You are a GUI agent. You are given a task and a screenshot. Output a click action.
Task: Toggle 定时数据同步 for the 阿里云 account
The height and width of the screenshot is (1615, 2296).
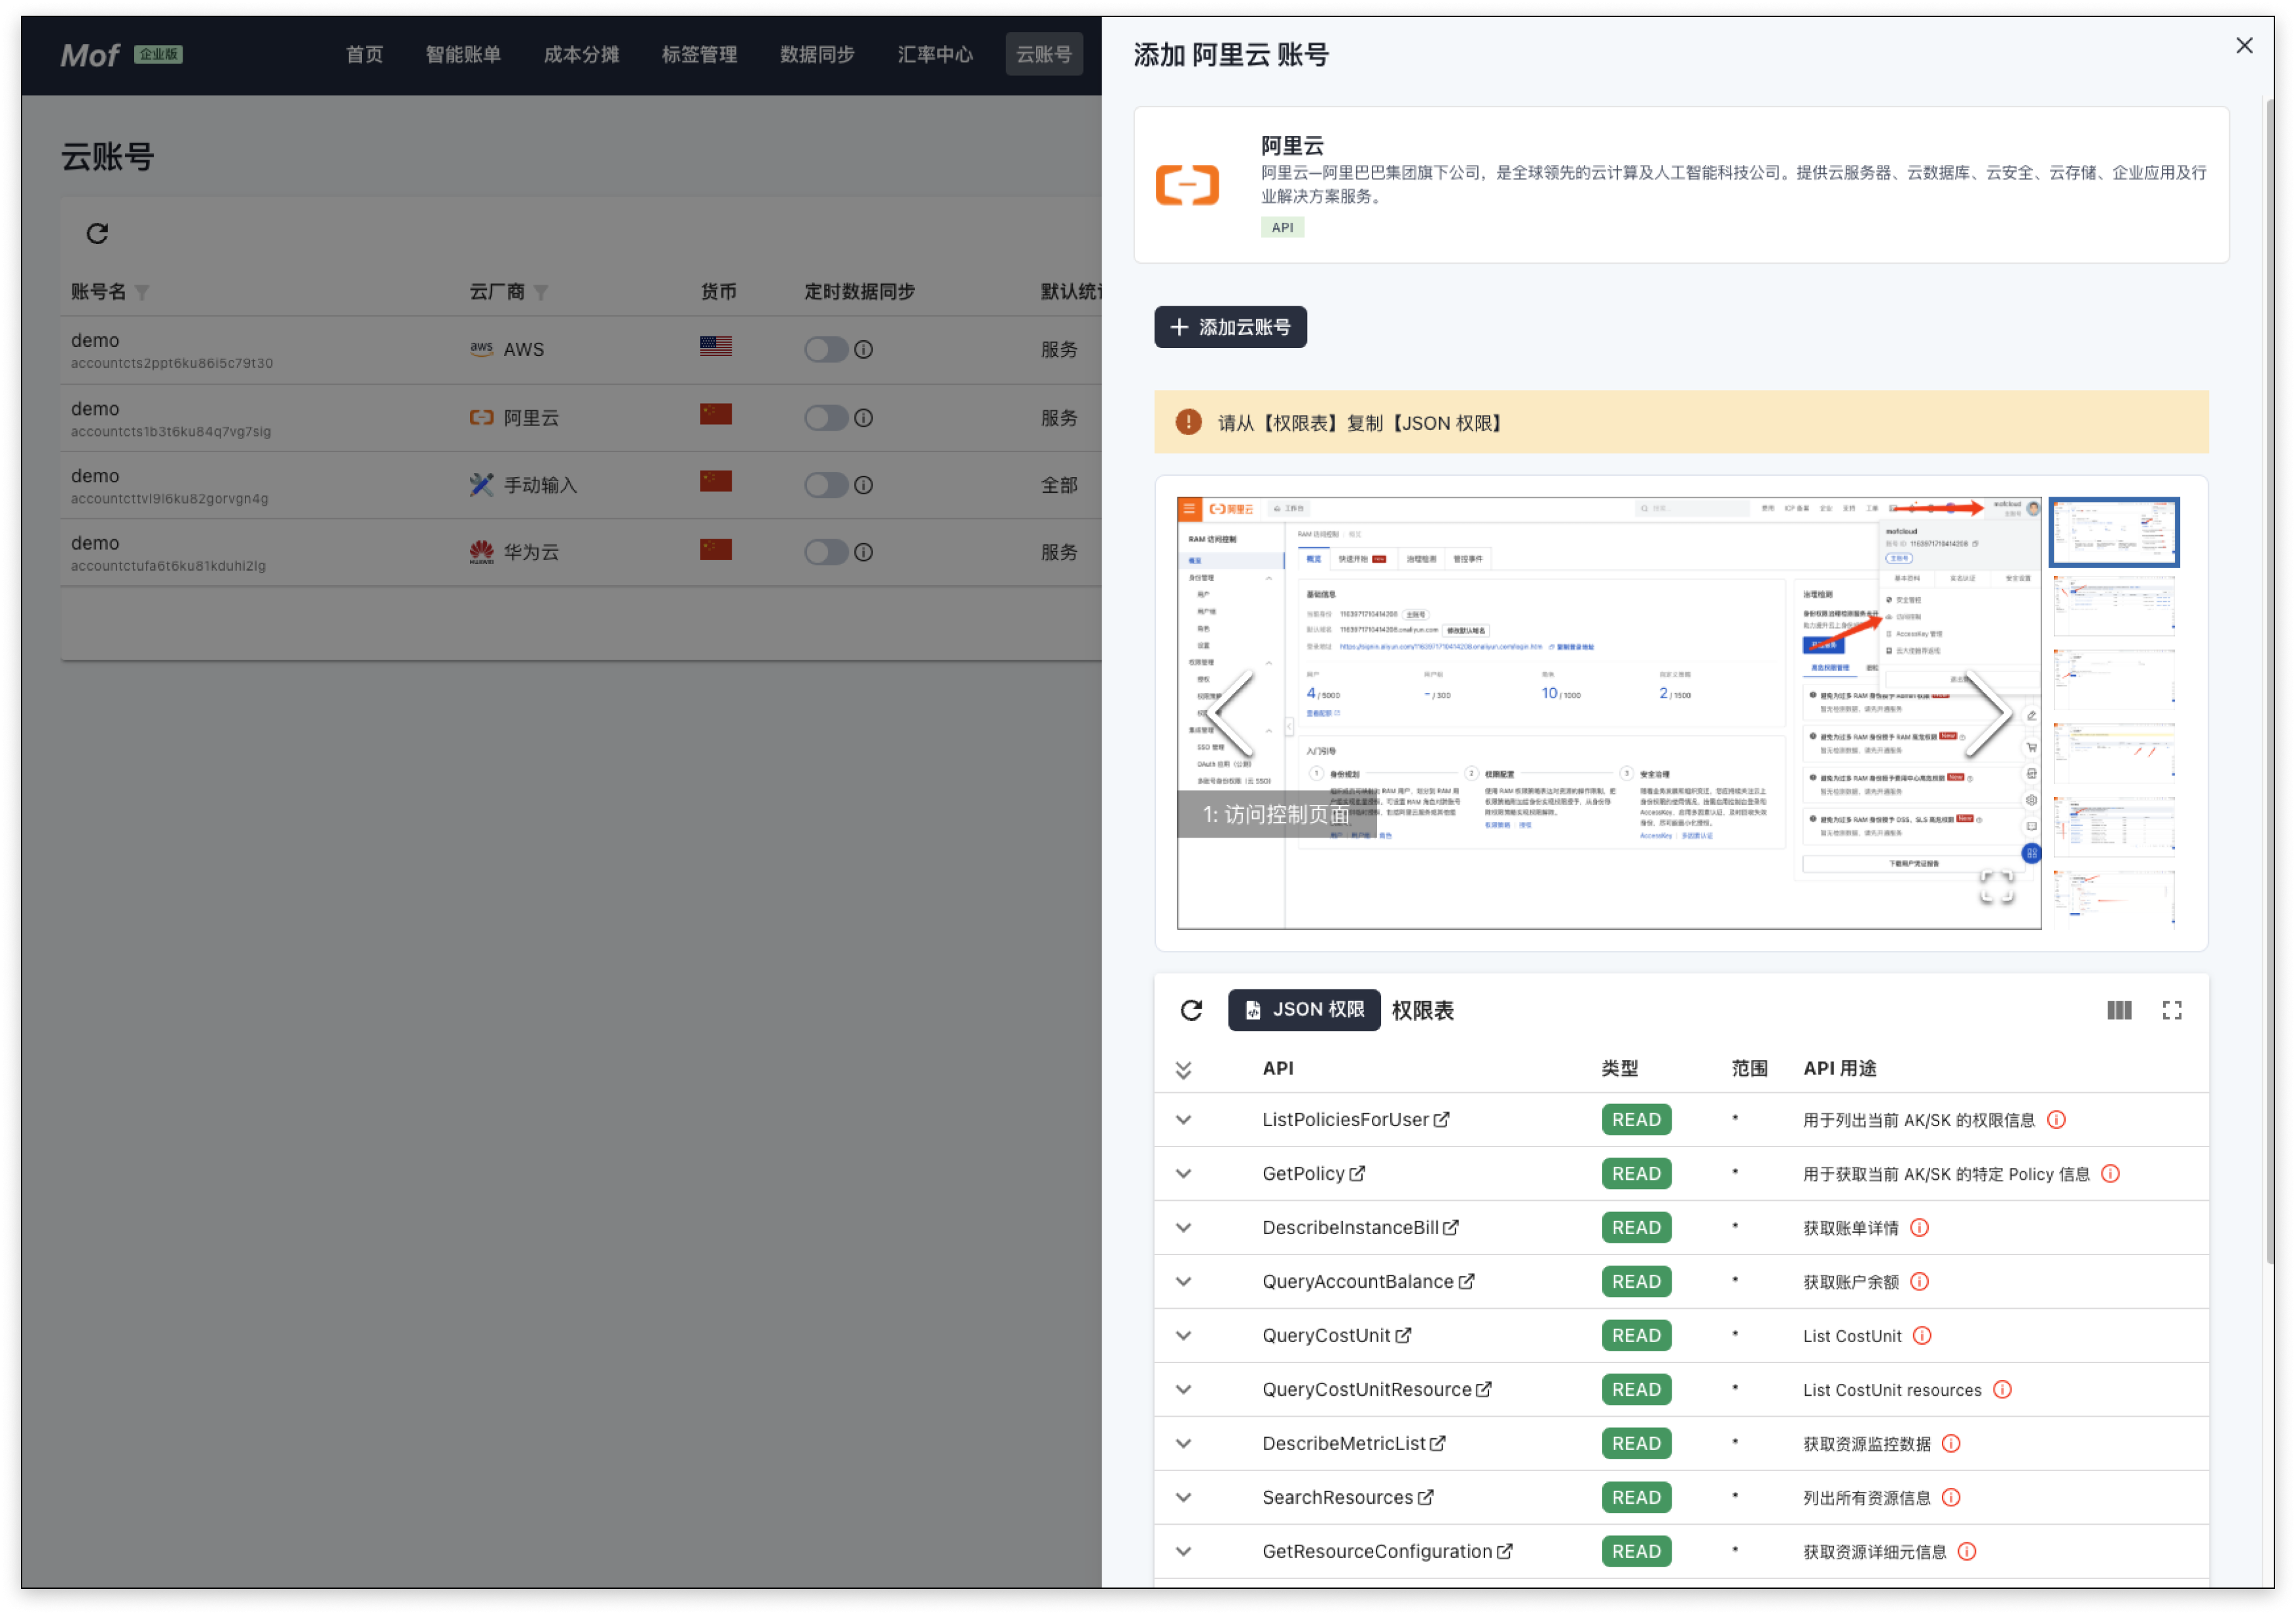tap(826, 417)
